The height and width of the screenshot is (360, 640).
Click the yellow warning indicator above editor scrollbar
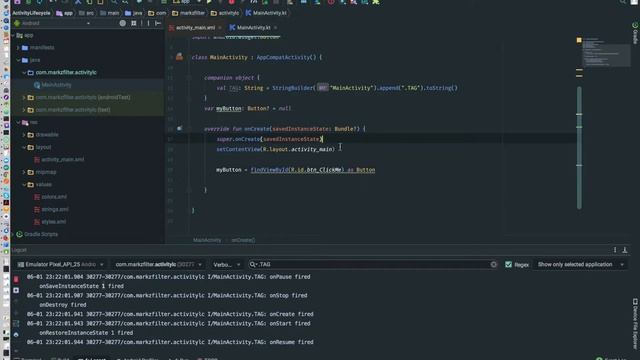[579, 40]
